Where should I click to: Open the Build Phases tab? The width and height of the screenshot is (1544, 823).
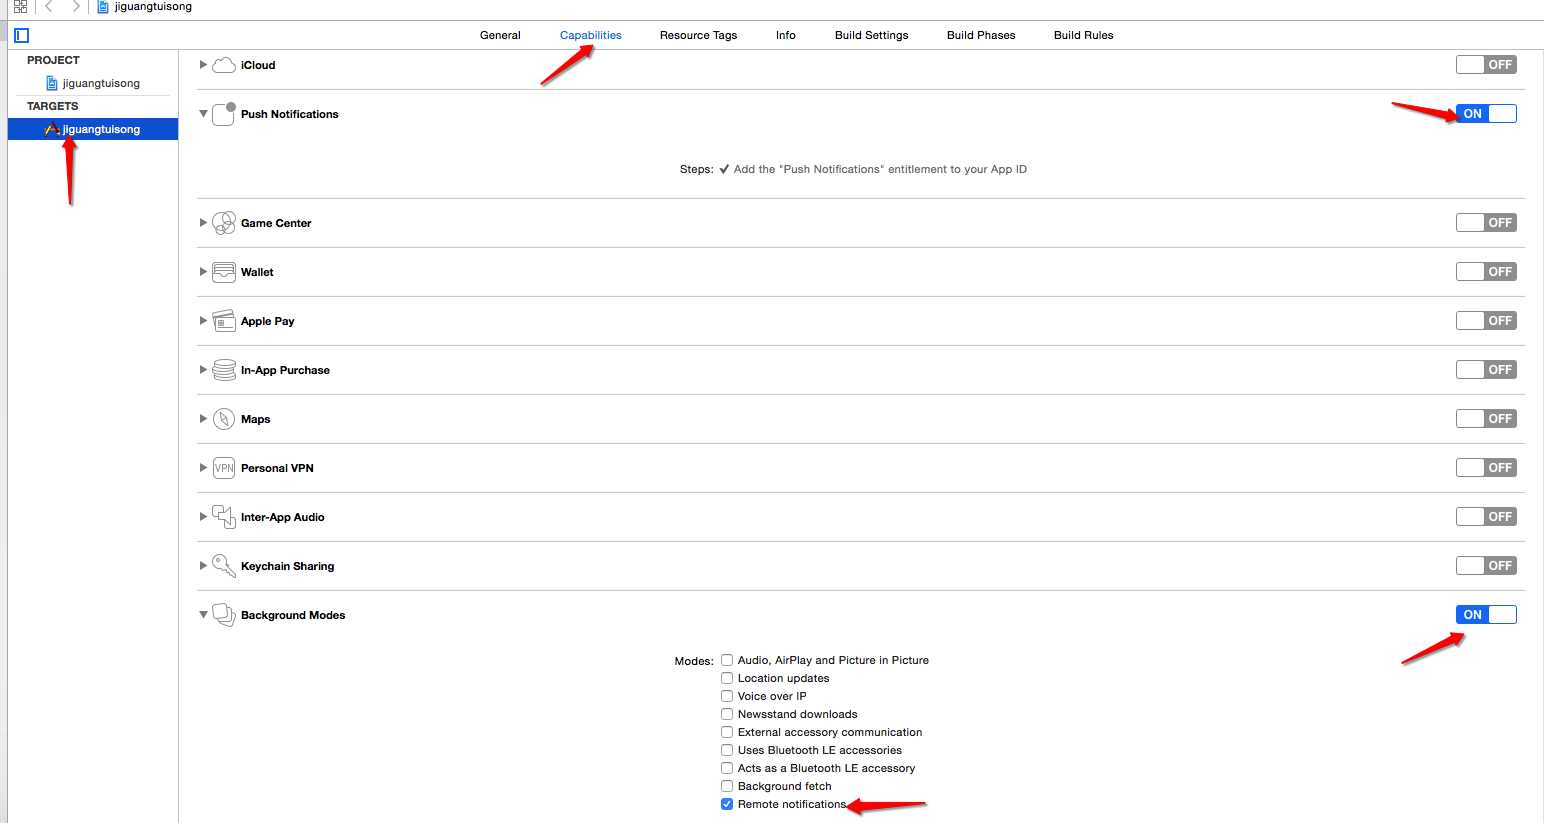point(981,35)
